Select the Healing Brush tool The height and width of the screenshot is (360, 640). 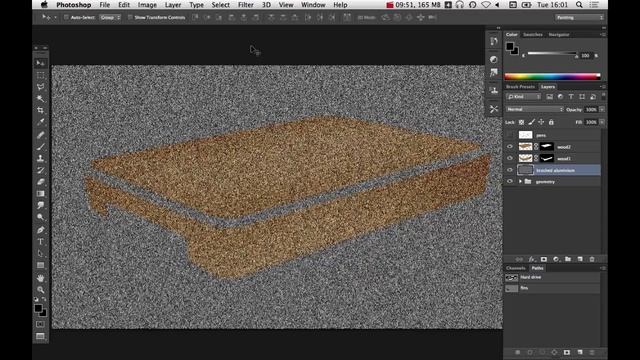40,135
